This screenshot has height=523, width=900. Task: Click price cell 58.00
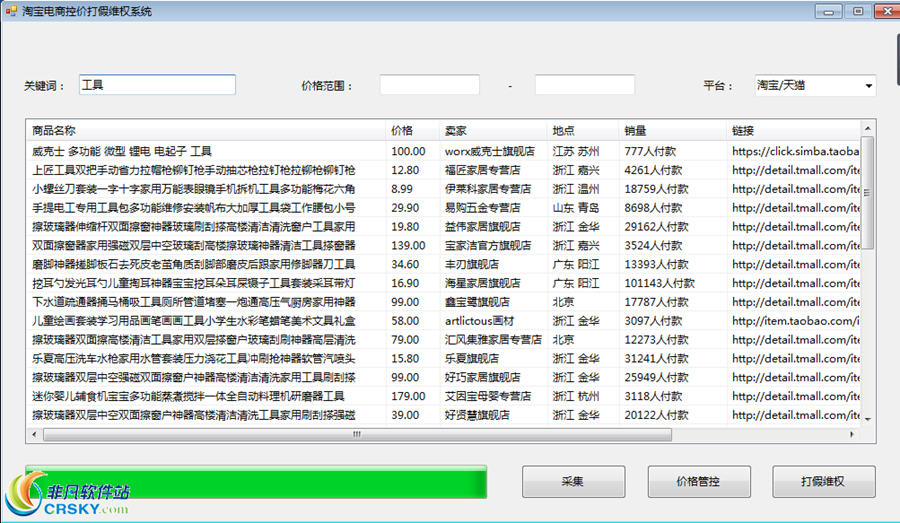tap(405, 321)
